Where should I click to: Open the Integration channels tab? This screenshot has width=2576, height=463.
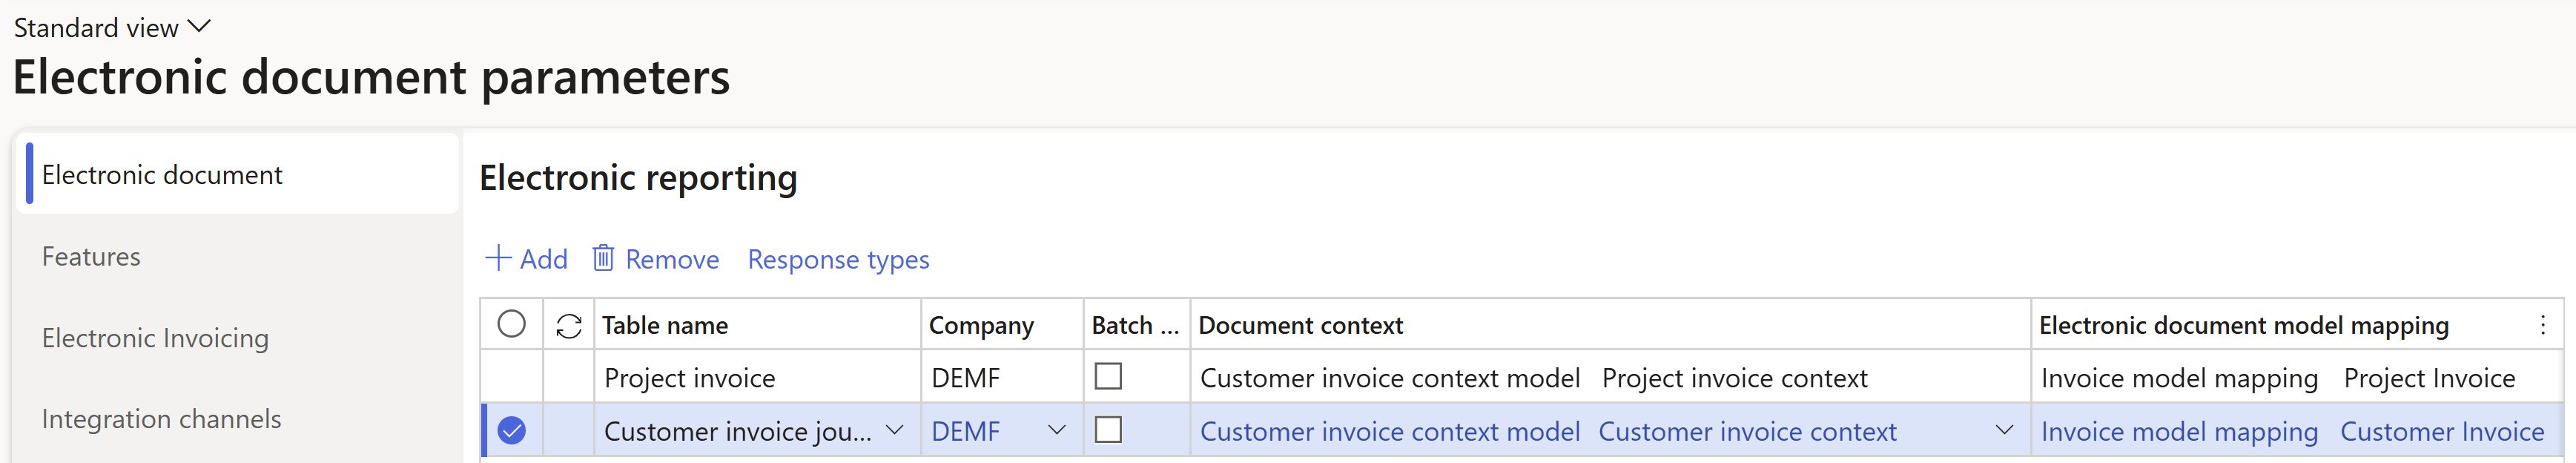coord(161,419)
